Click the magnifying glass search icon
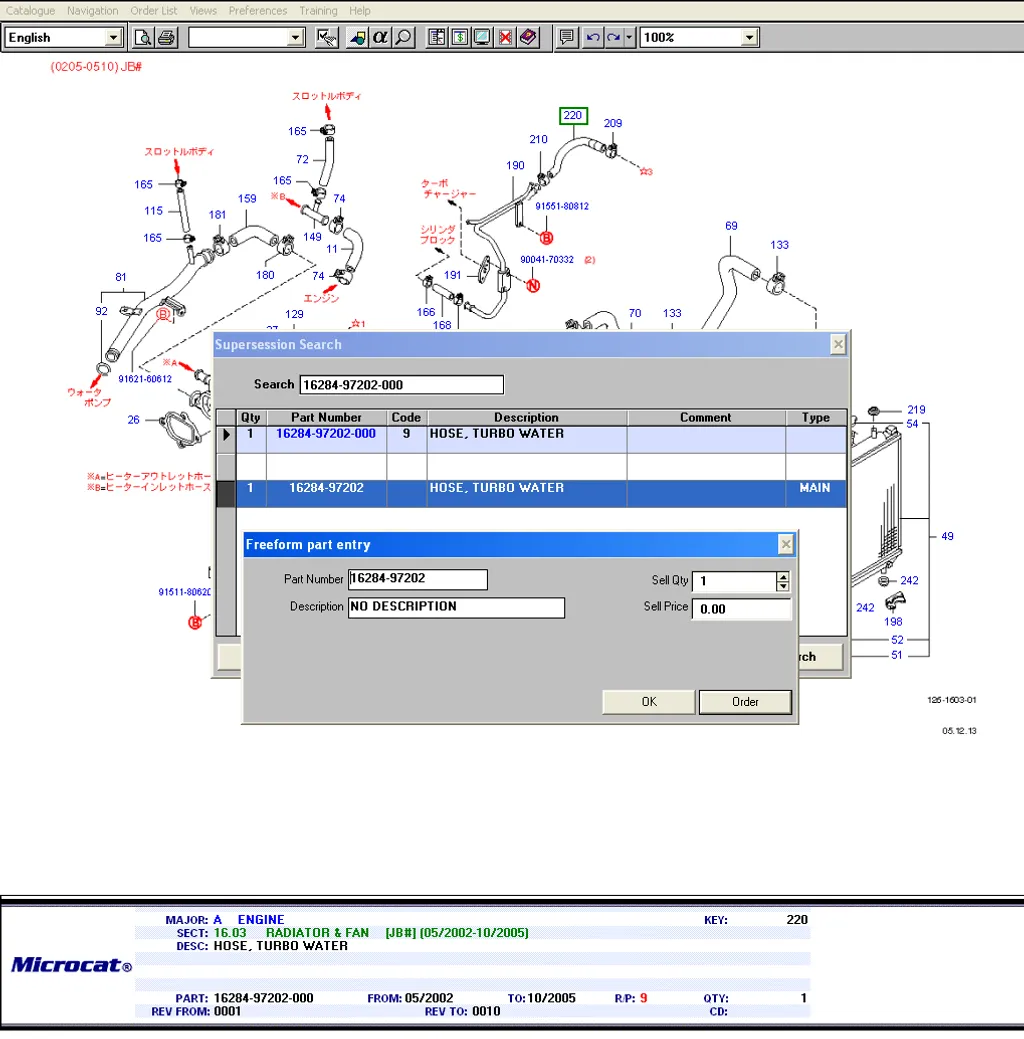1024x1039 pixels. [x=403, y=37]
